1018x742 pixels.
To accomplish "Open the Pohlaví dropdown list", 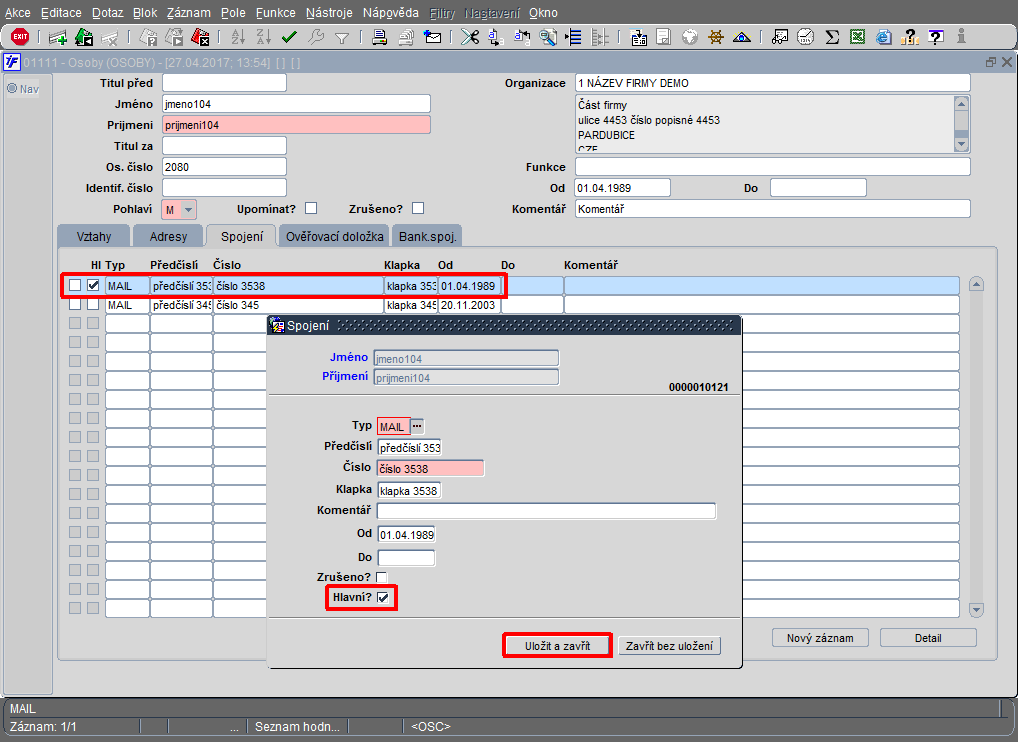I will coord(188,210).
